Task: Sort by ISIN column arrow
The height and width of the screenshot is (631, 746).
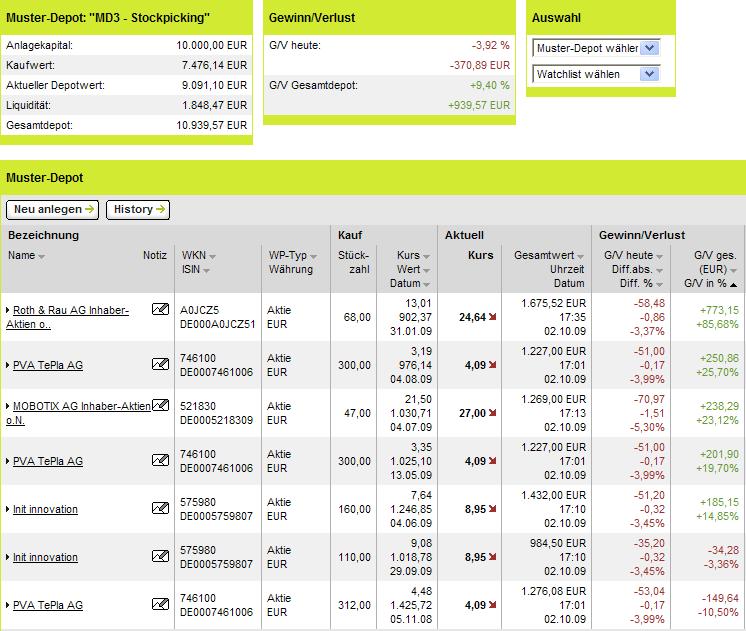Action: [x=206, y=271]
